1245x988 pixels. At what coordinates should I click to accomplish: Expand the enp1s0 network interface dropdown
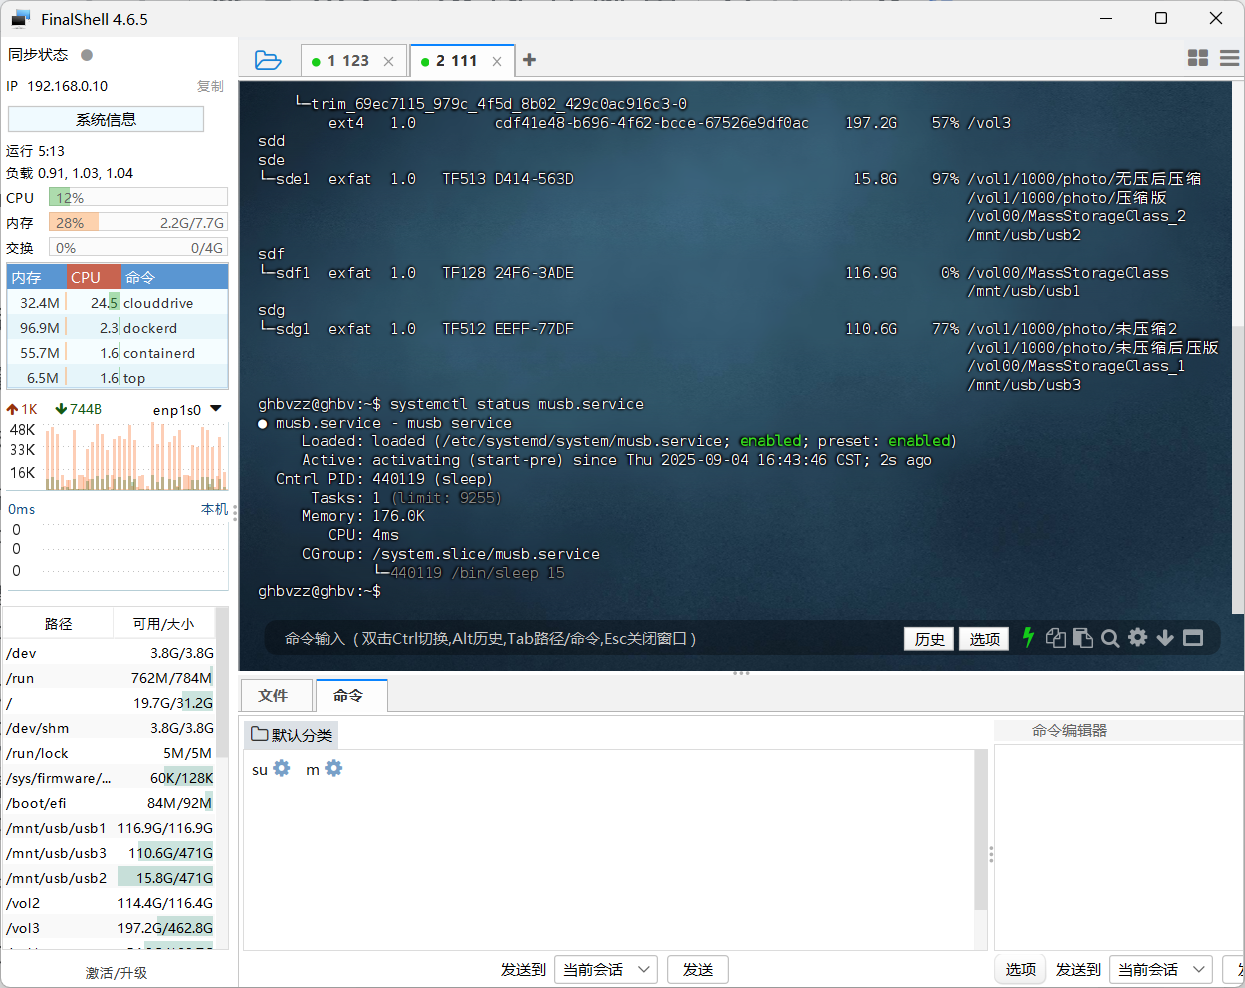pos(216,409)
